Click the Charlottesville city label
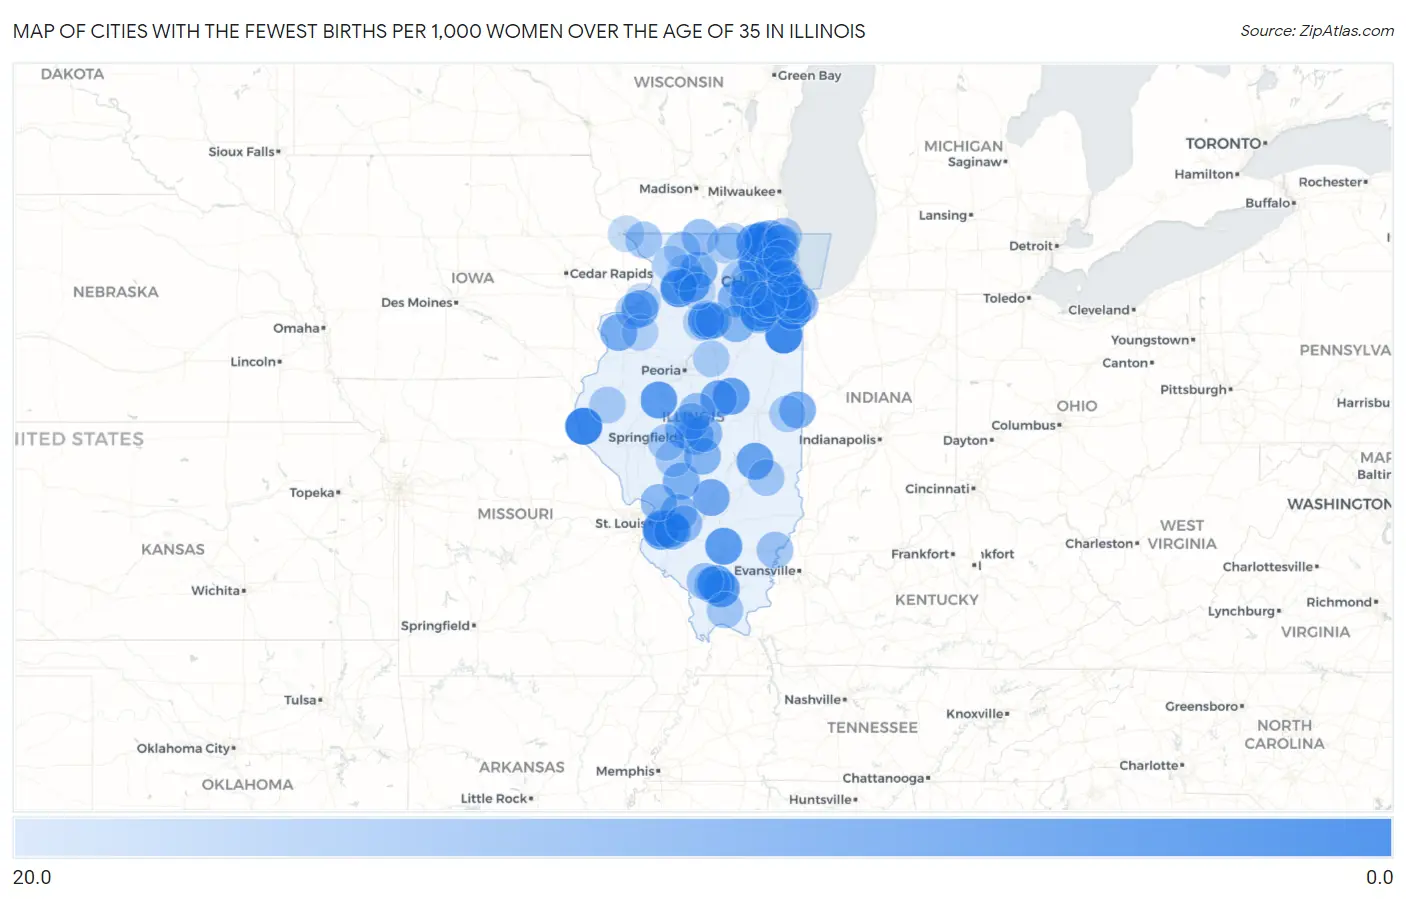The image size is (1406, 899). (x=1268, y=566)
